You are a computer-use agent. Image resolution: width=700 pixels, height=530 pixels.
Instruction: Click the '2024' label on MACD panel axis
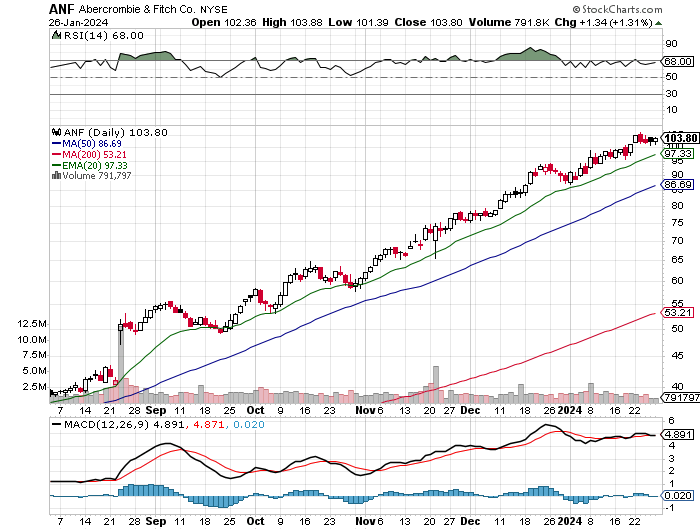[x=570, y=521]
